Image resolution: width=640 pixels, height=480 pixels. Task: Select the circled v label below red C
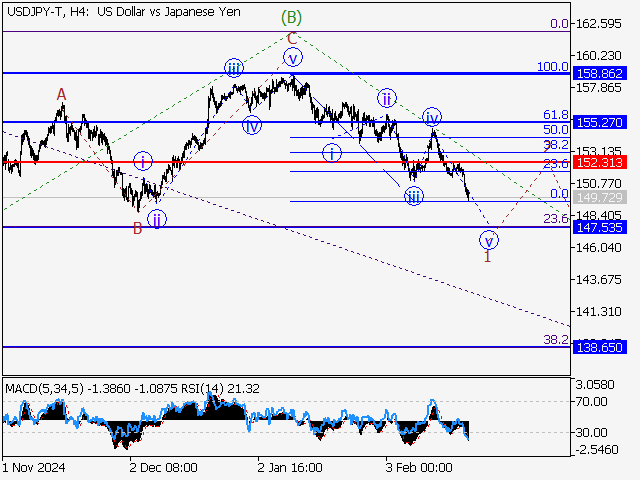(x=292, y=58)
